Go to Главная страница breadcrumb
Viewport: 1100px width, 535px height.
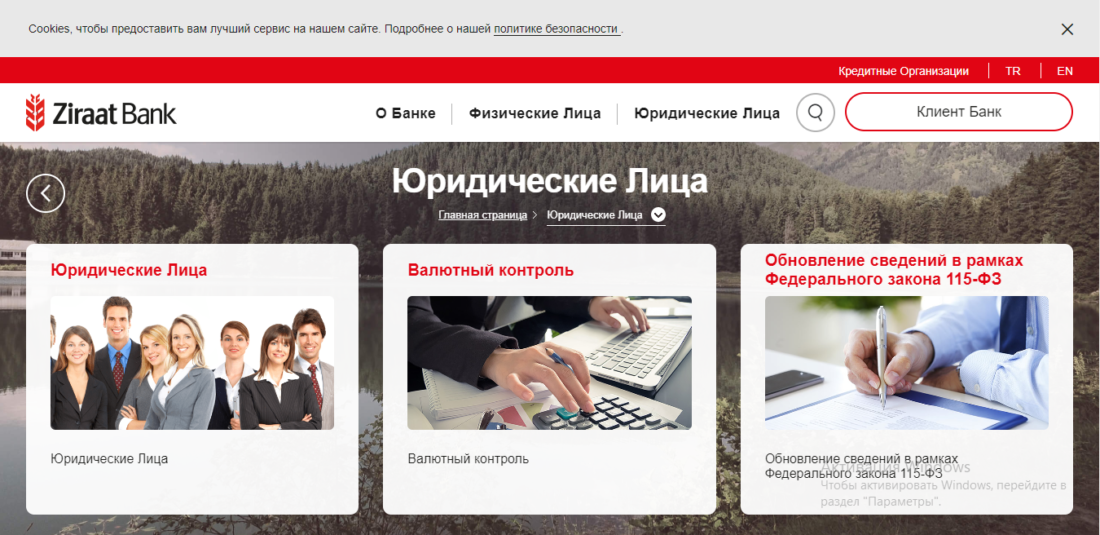(482, 215)
